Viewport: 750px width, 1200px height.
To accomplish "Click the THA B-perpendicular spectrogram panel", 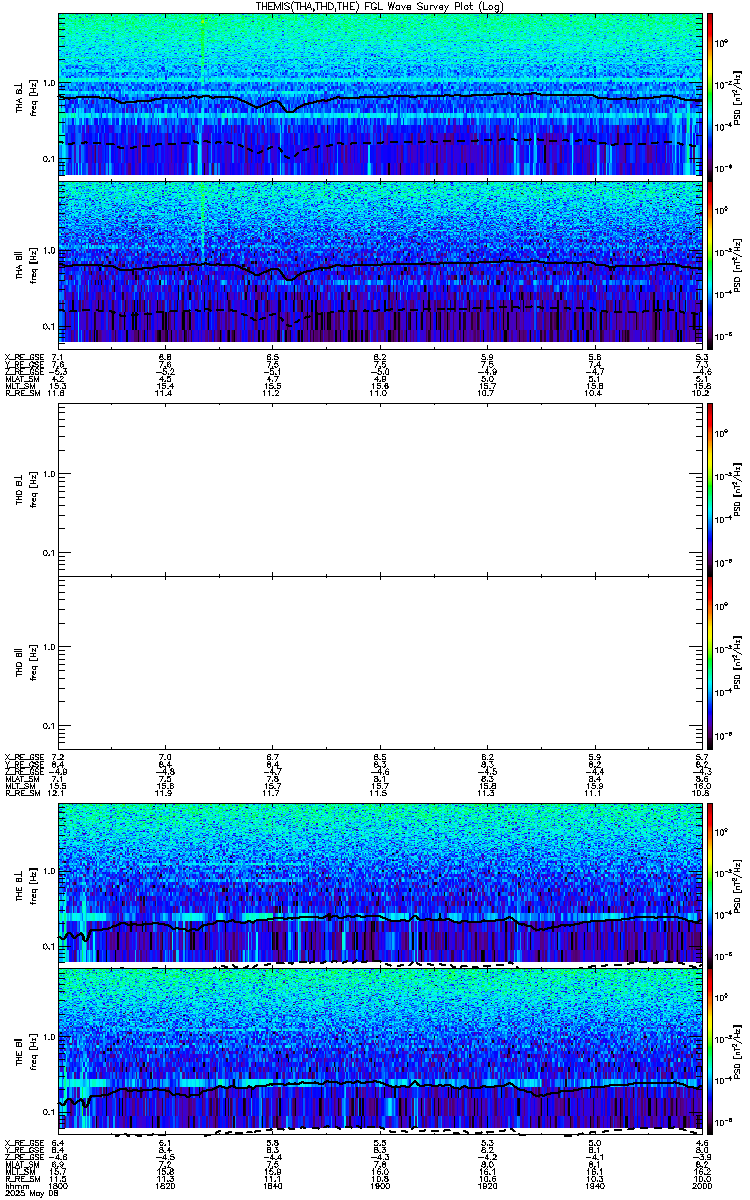I will point(380,95).
